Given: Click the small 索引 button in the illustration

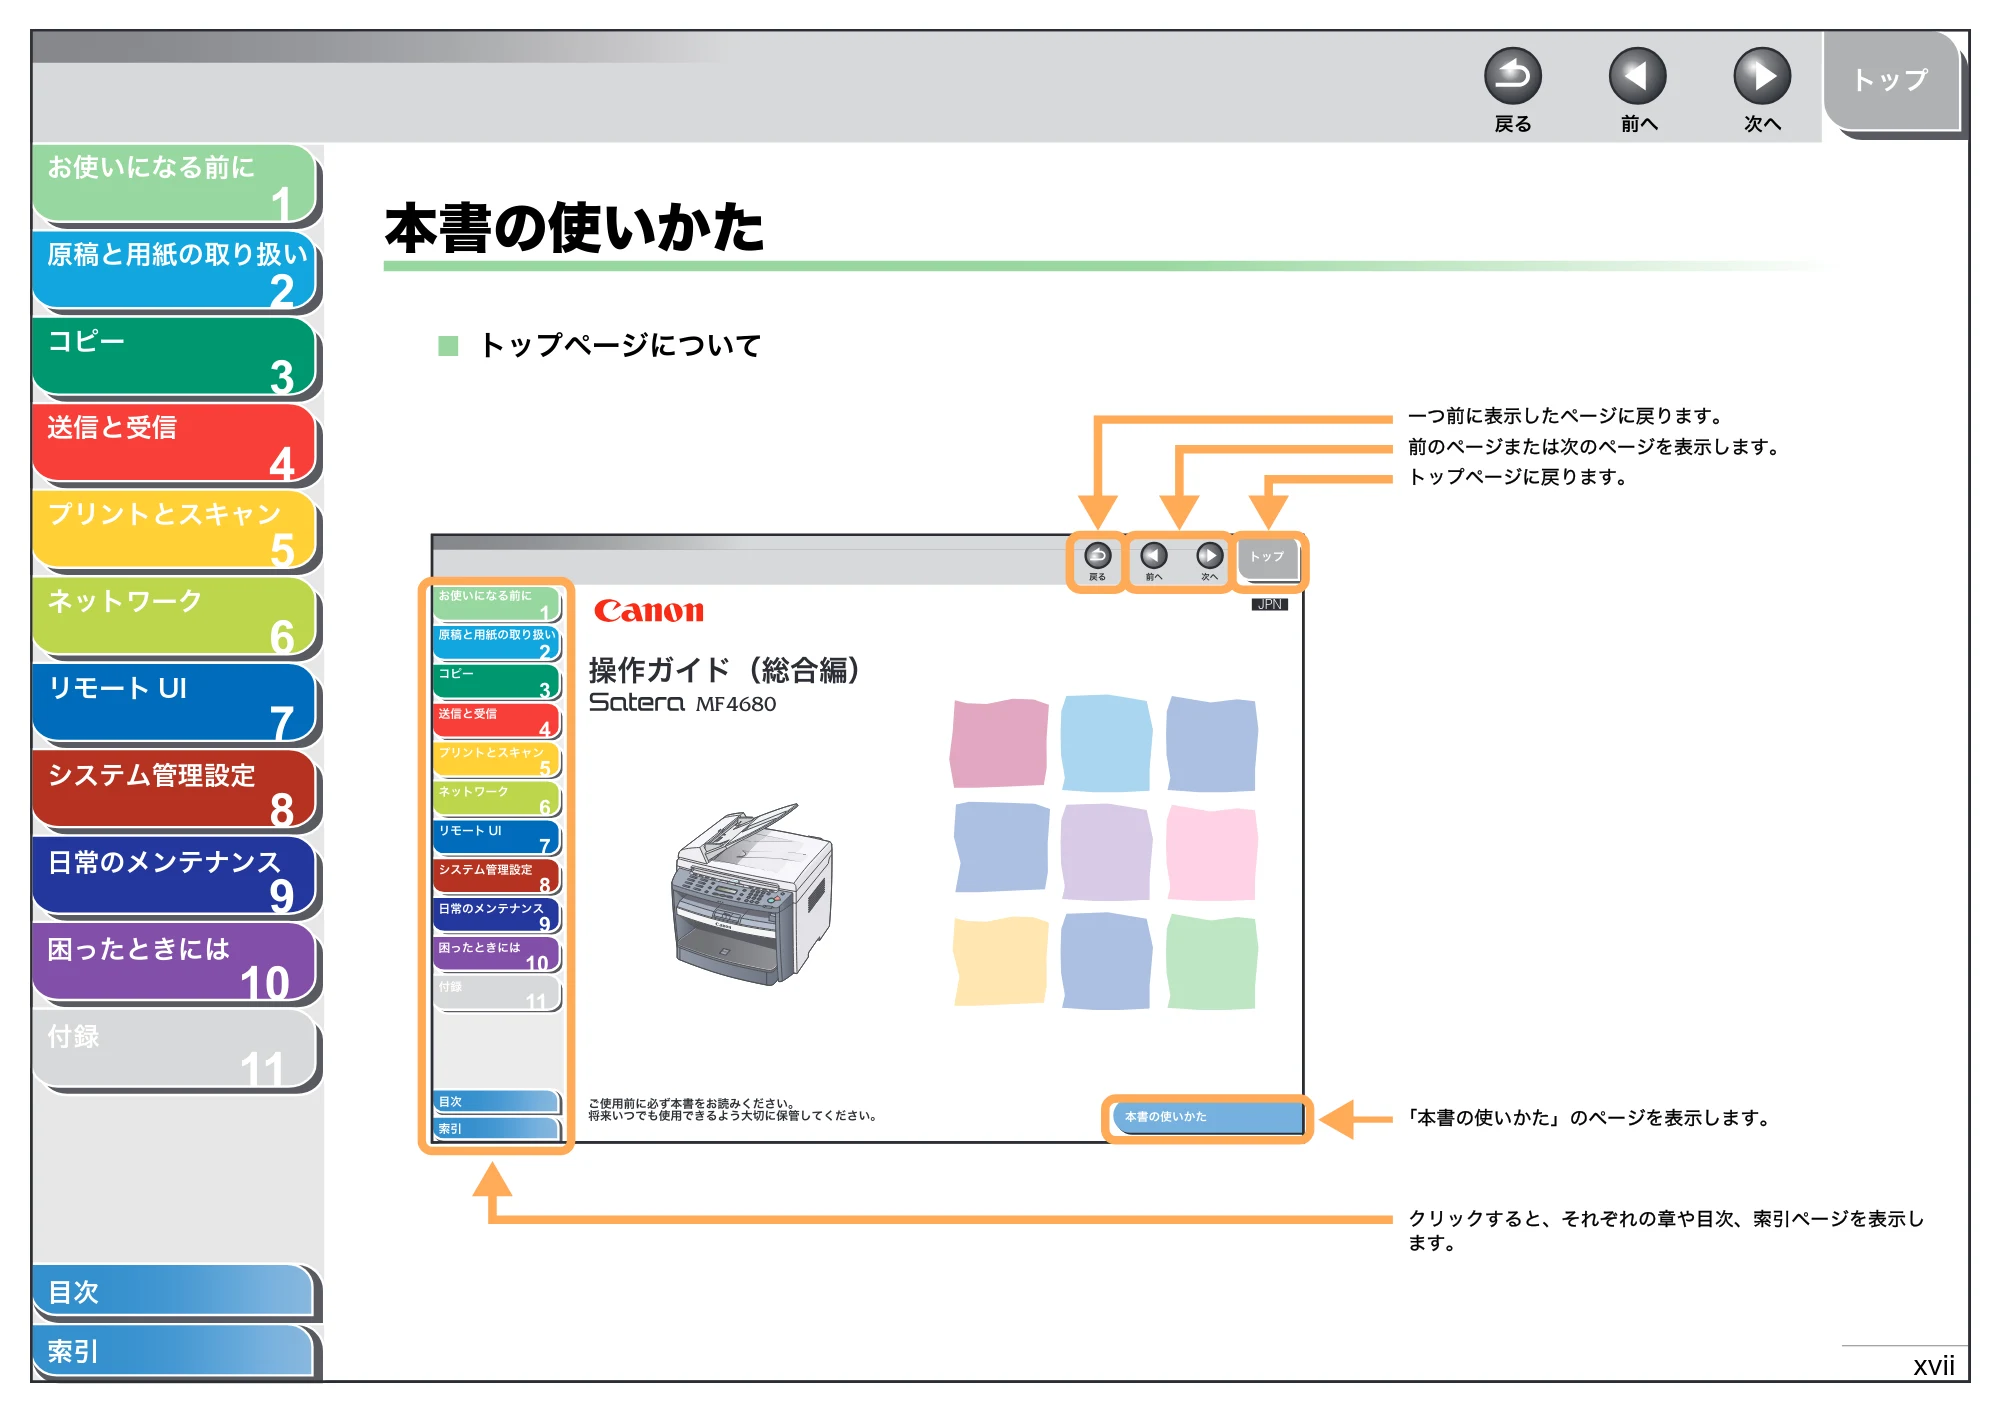Looking at the screenshot, I should pyautogui.click(x=496, y=1128).
